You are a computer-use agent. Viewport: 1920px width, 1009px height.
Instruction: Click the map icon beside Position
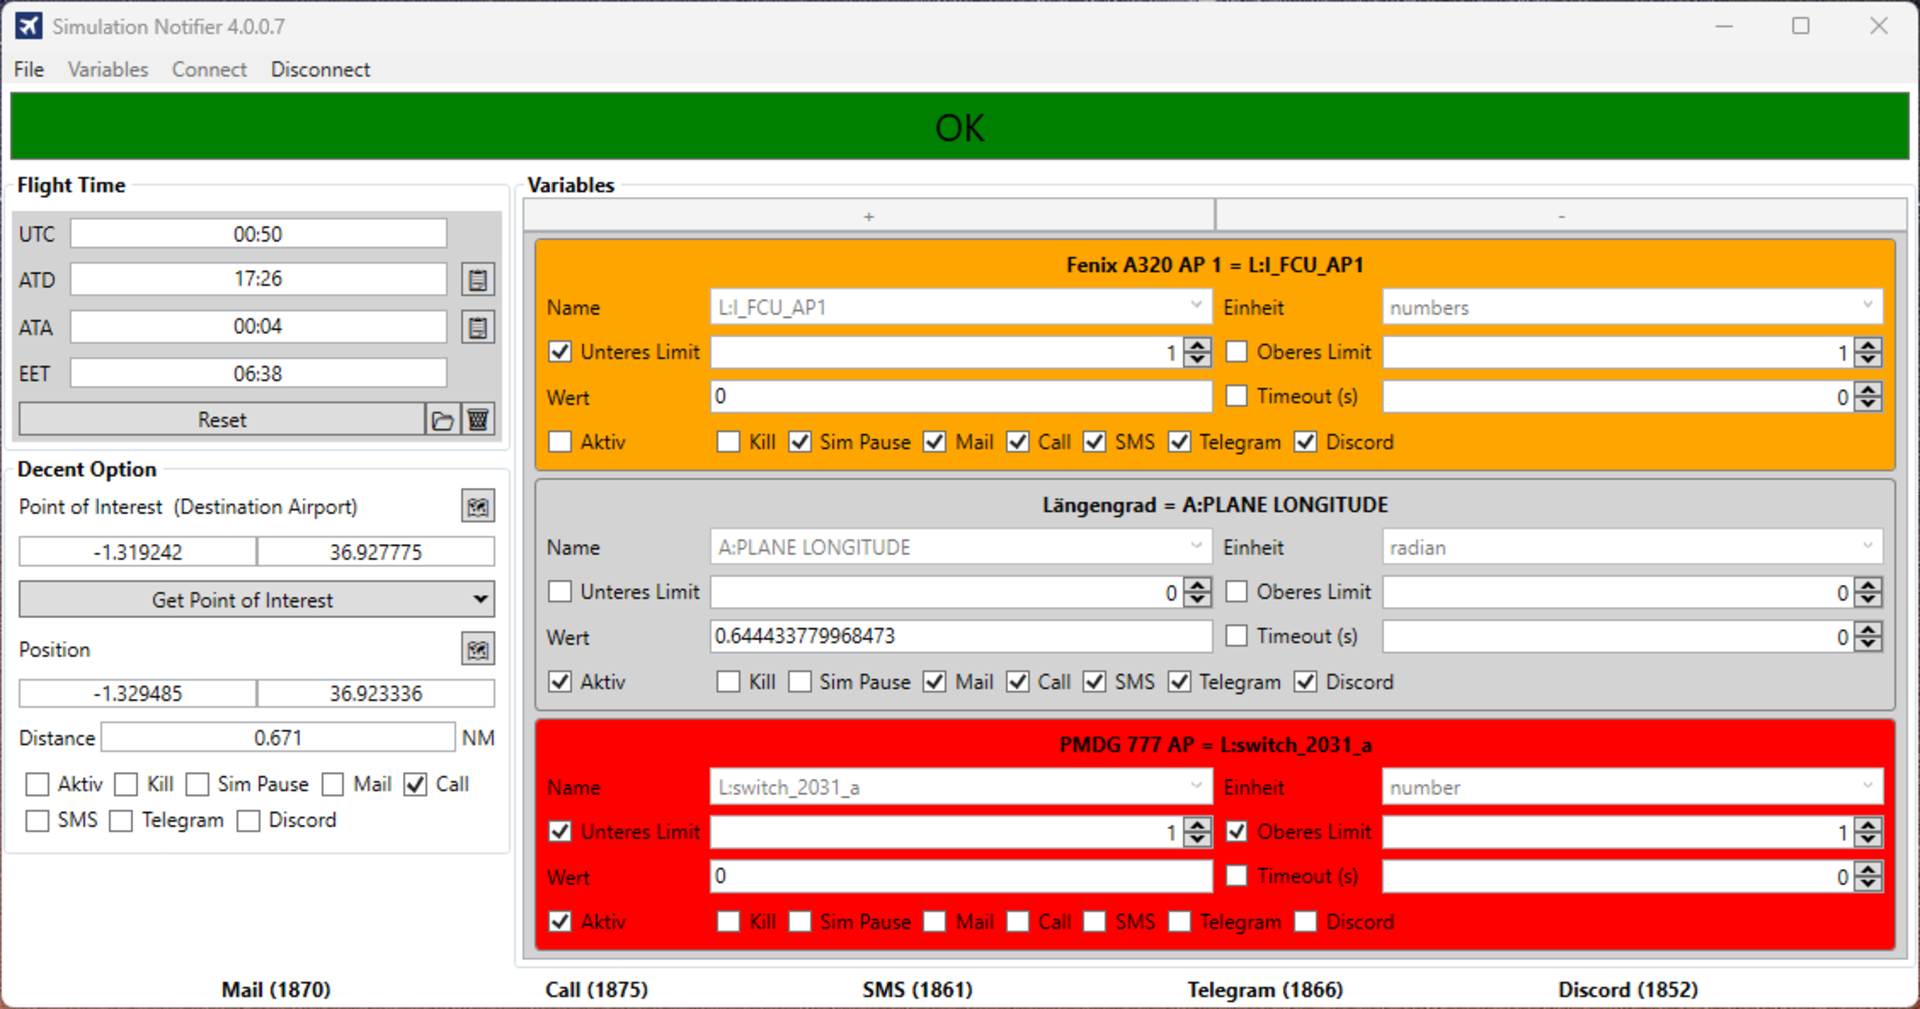[478, 650]
